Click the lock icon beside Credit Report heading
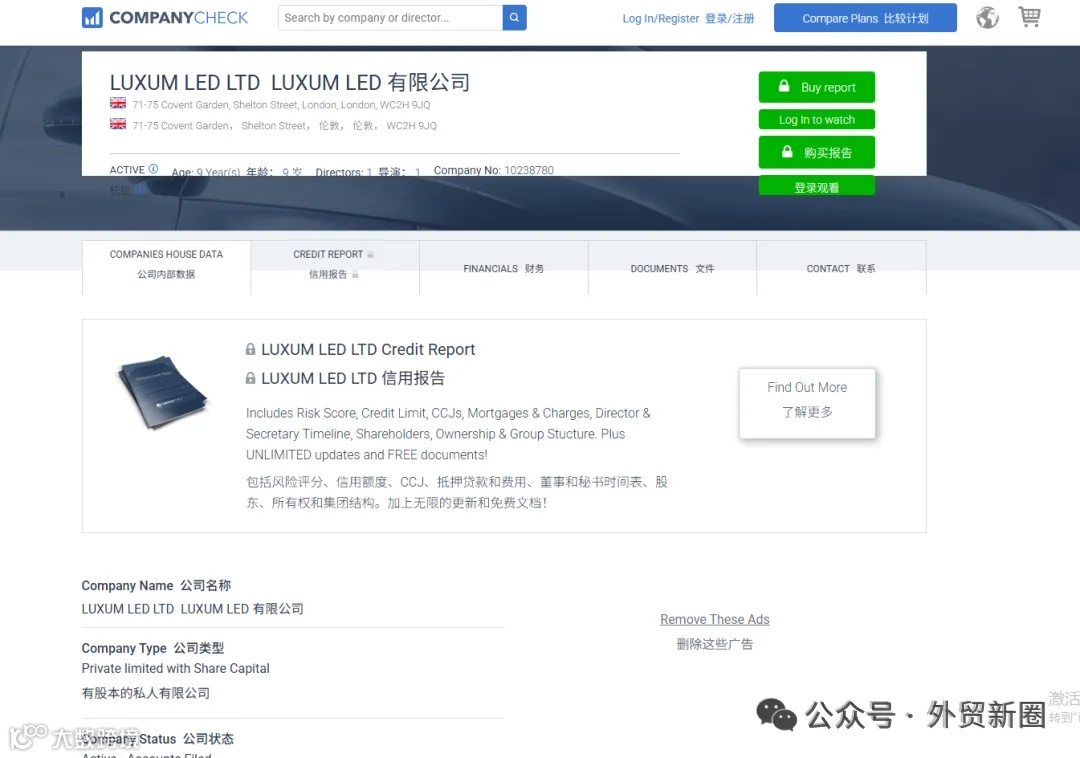Viewport: 1080px width, 758px height. coord(251,350)
